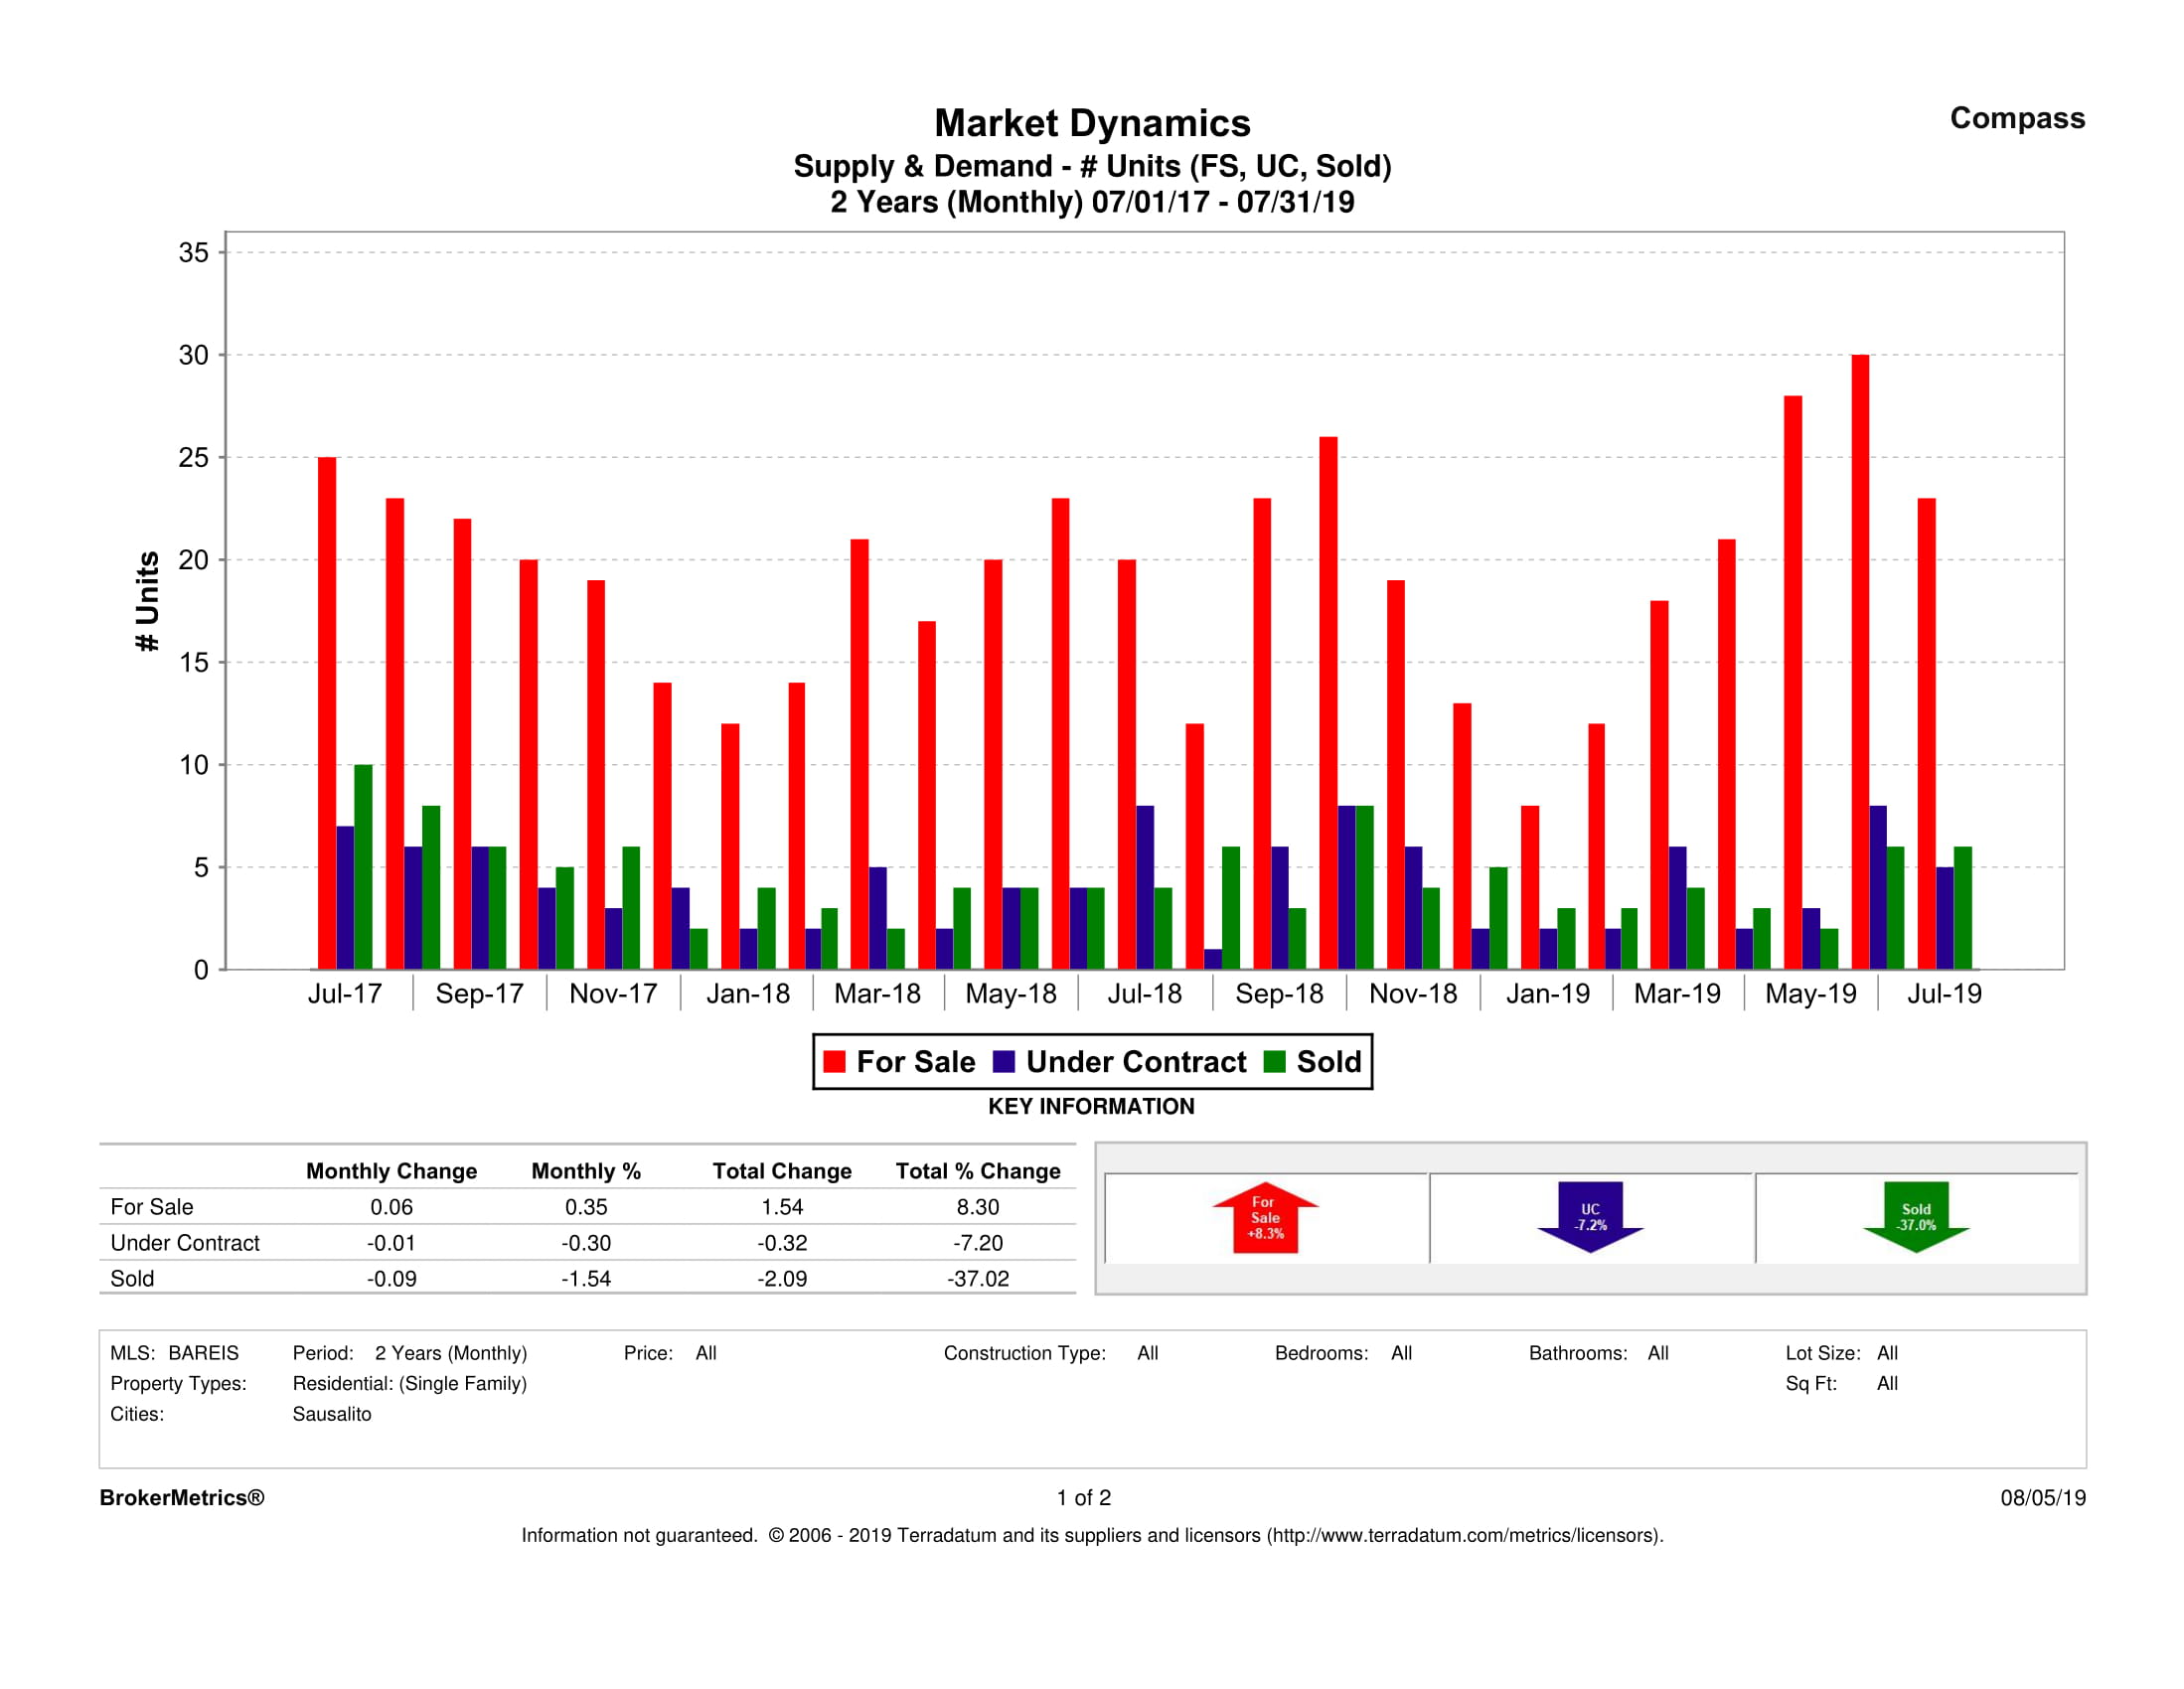This screenshot has width=2184, height=1689.
Task: Click the Under Contract table row label
Action: coord(185,1243)
